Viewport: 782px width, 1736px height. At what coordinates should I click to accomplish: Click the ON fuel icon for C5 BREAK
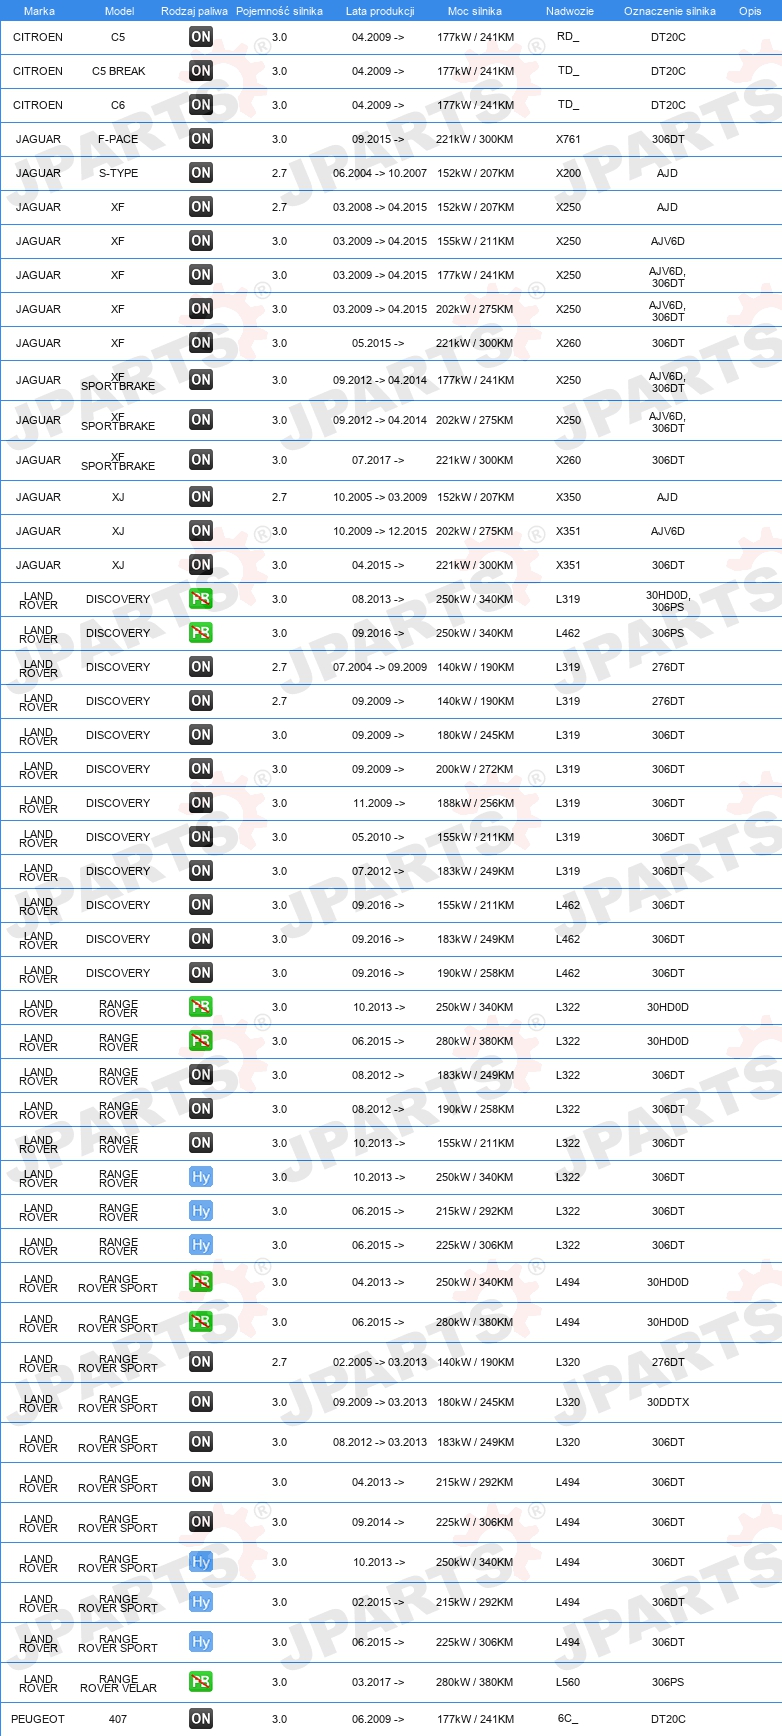click(x=201, y=71)
